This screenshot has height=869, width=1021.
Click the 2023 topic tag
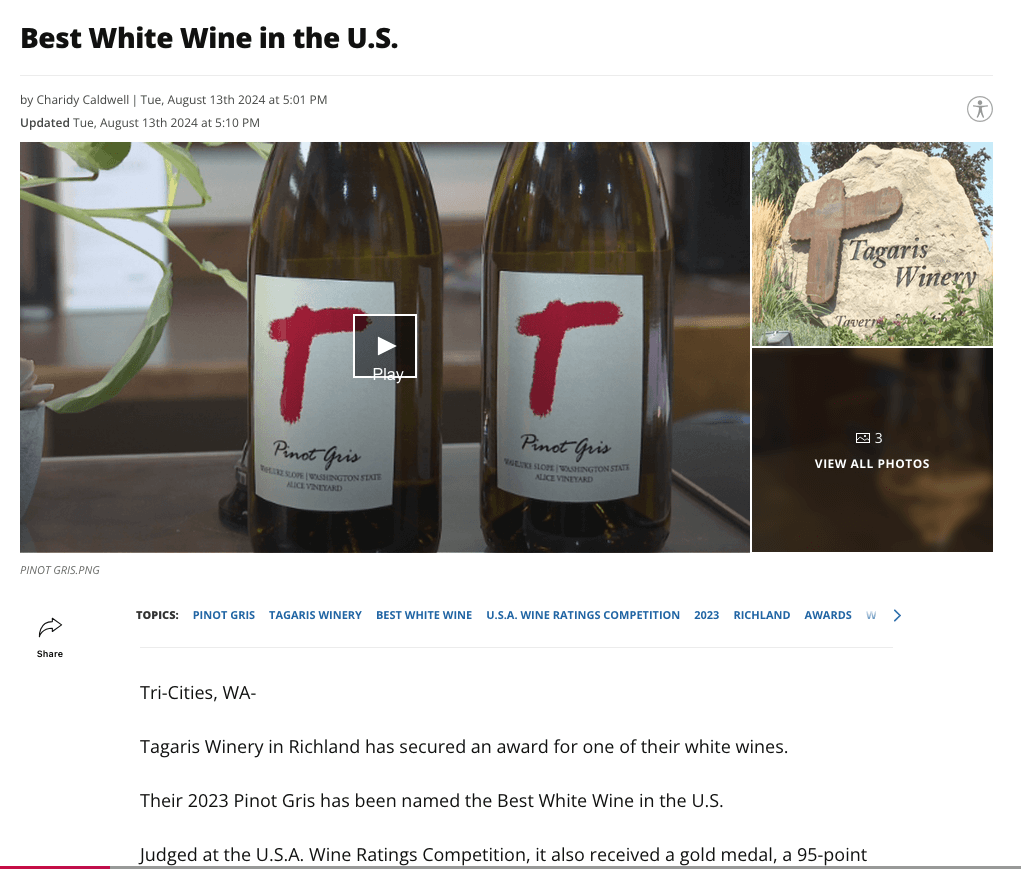pos(706,615)
